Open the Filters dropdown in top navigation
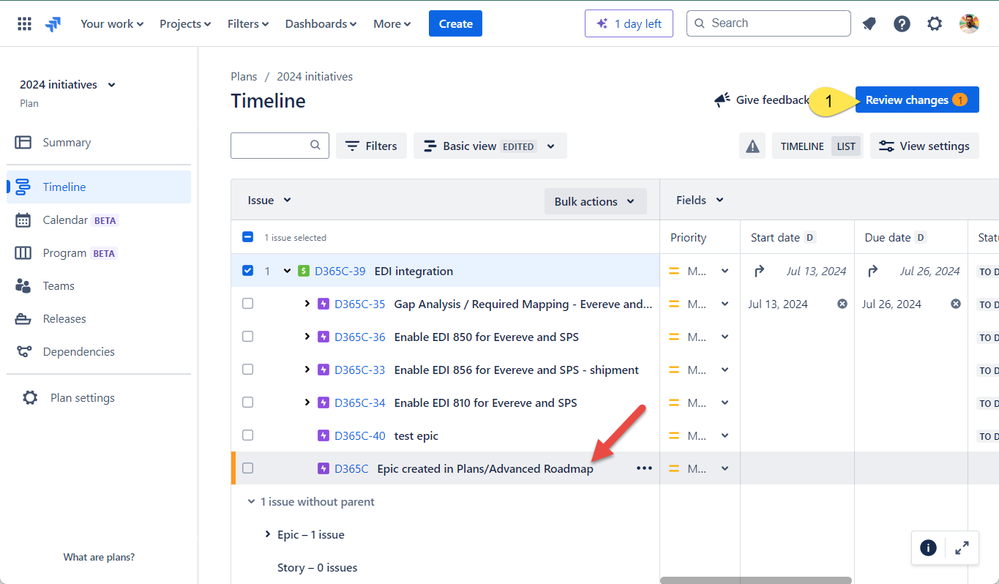The width and height of the screenshot is (999, 584). (248, 24)
